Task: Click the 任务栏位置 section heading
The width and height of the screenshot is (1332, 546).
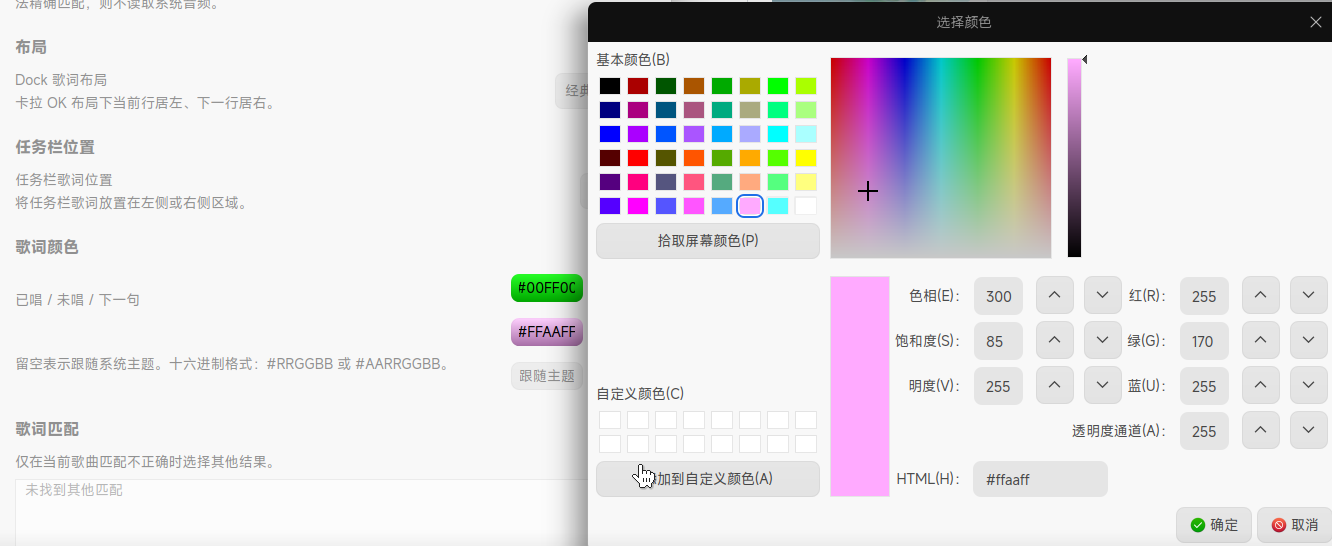Action: pos(55,147)
